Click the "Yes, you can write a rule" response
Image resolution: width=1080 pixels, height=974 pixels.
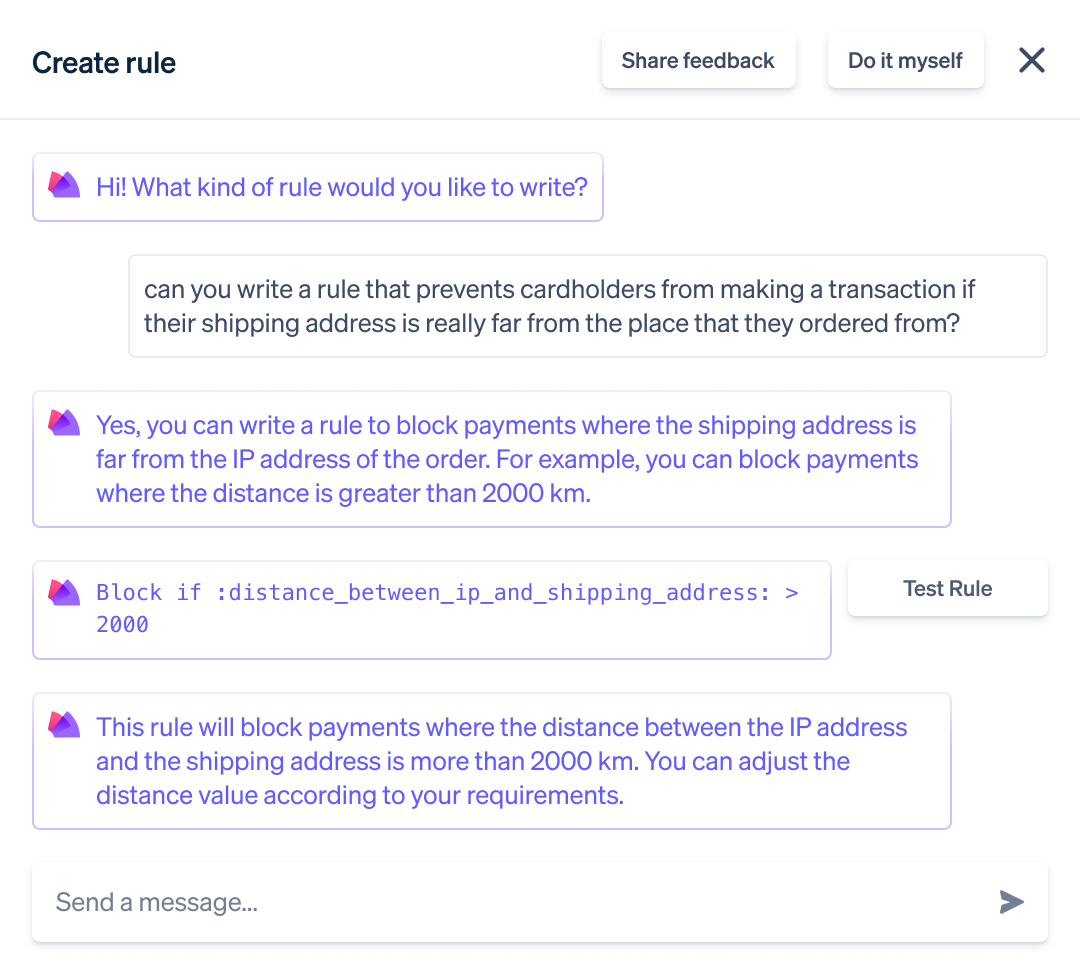(x=492, y=459)
